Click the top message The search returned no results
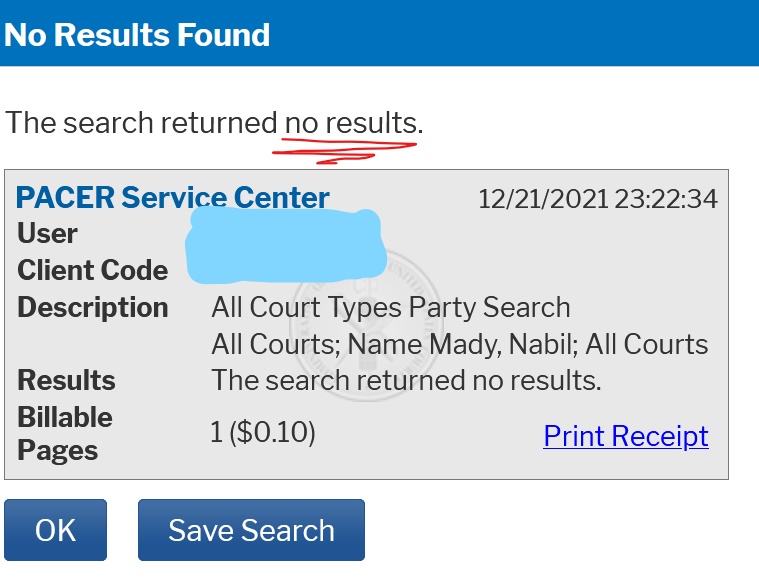The width and height of the screenshot is (759, 584). point(214,123)
